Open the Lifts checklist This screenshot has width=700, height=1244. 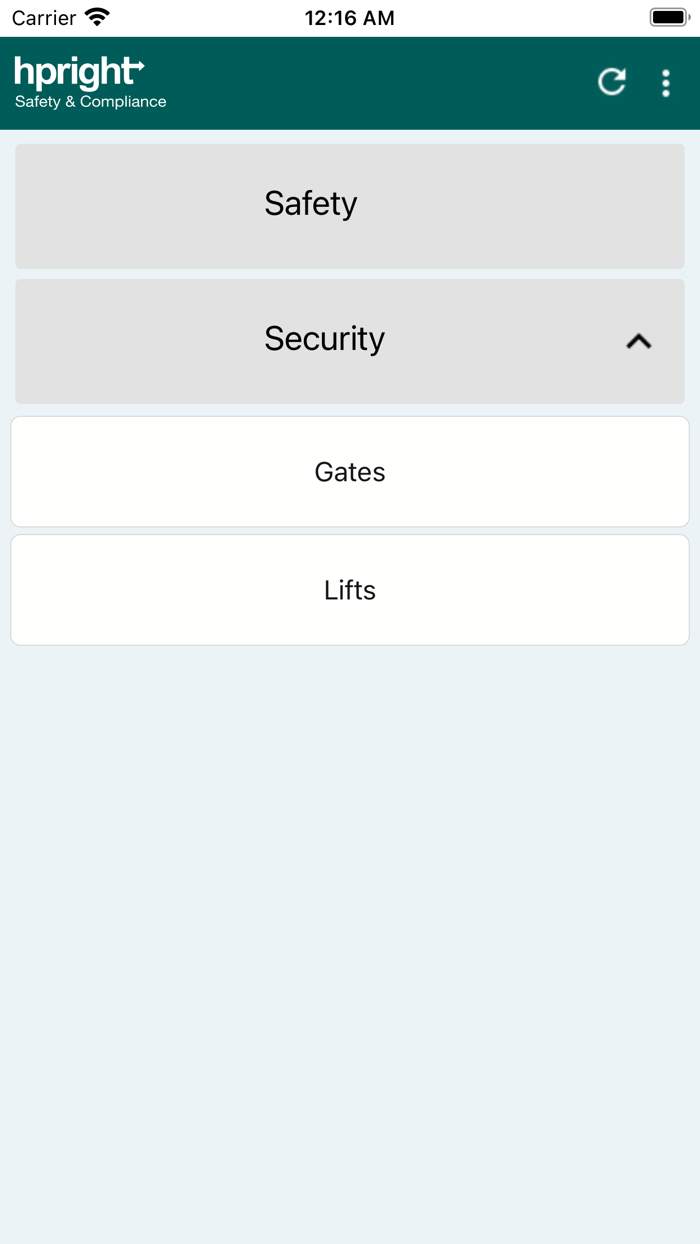(x=350, y=589)
